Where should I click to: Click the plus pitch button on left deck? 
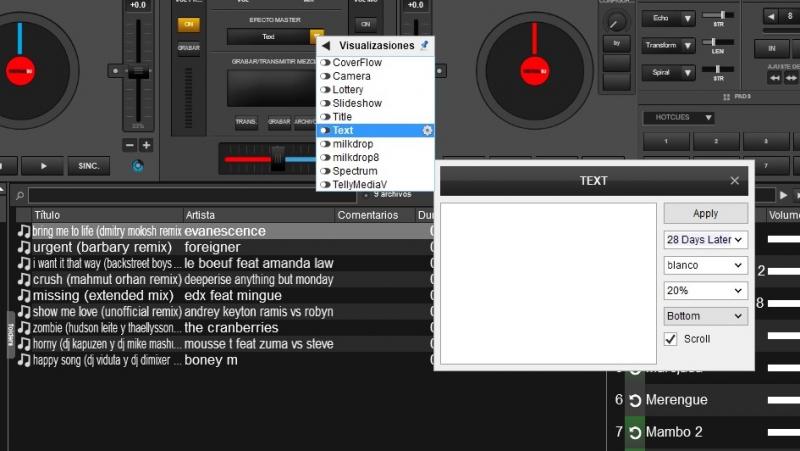pos(146,145)
